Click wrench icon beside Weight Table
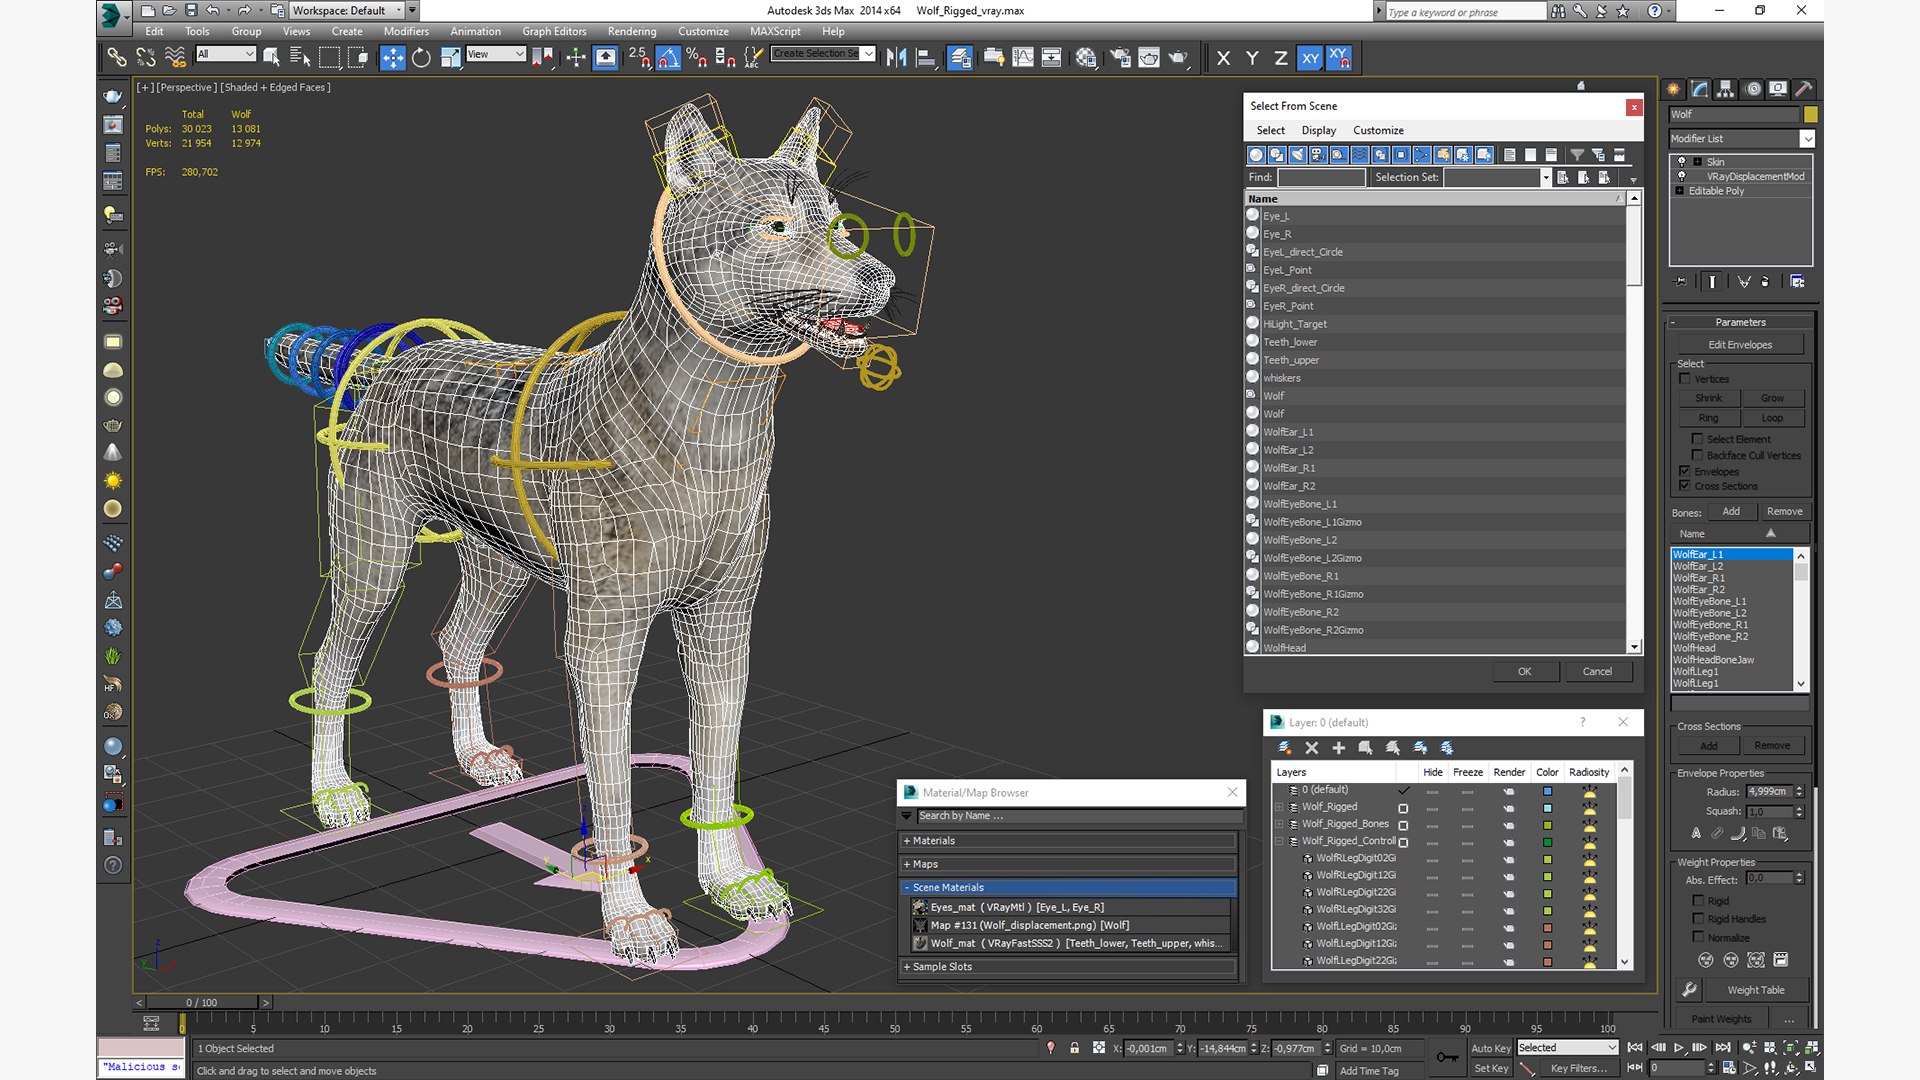The image size is (1920, 1080). point(1690,990)
